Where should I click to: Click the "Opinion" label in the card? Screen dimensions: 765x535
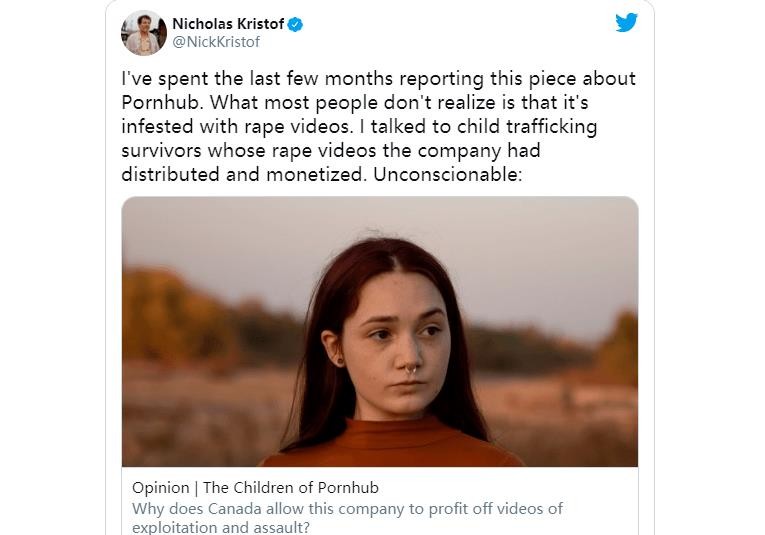click(160, 488)
